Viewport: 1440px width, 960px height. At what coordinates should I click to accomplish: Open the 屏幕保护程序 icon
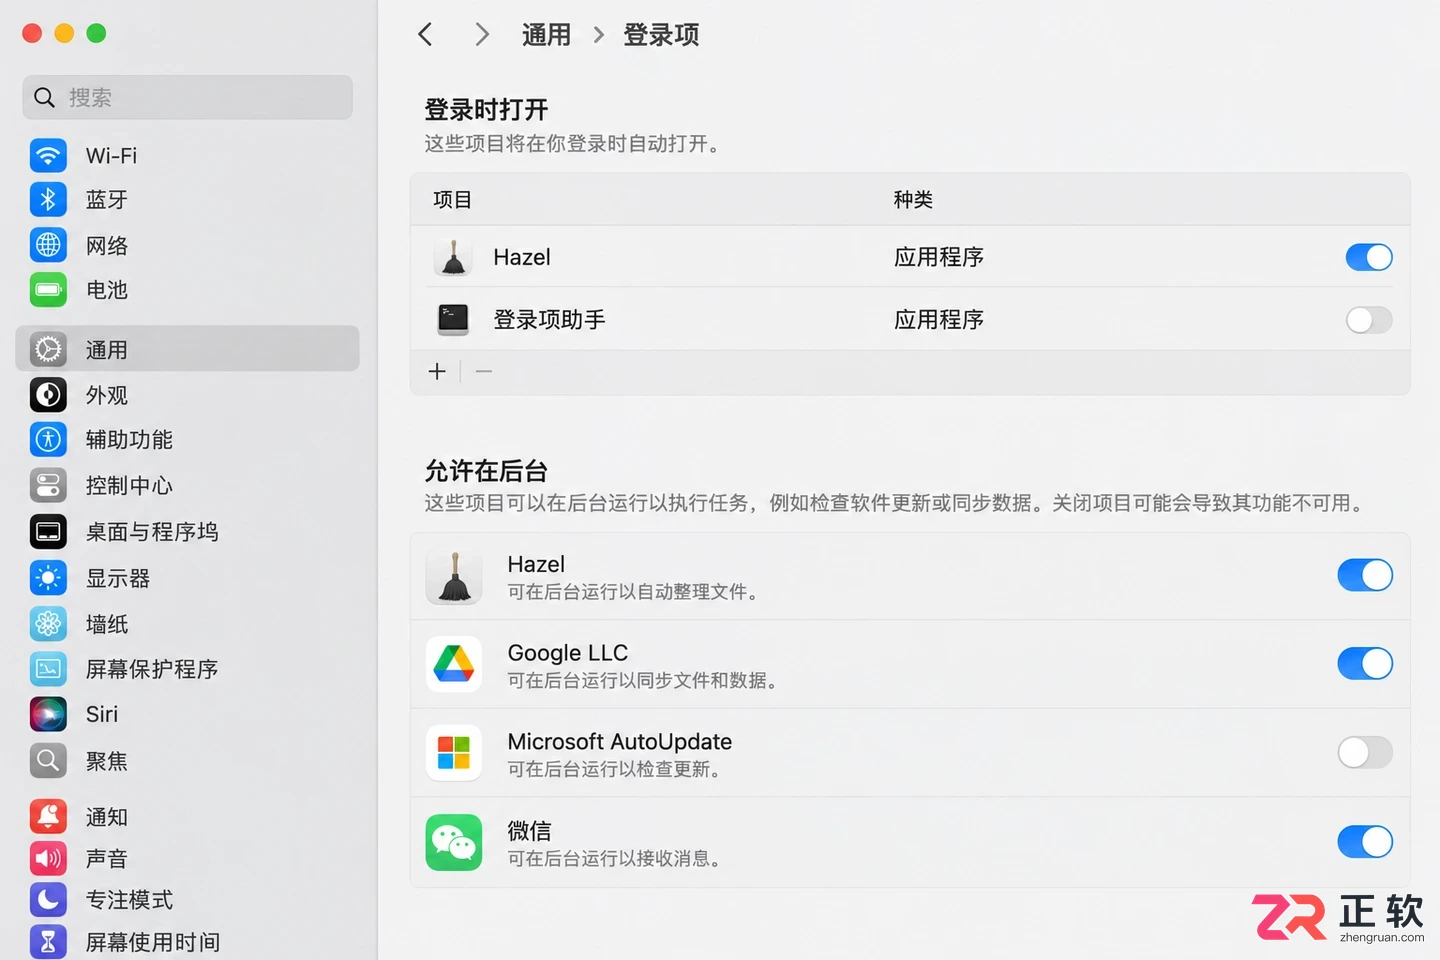click(x=48, y=669)
